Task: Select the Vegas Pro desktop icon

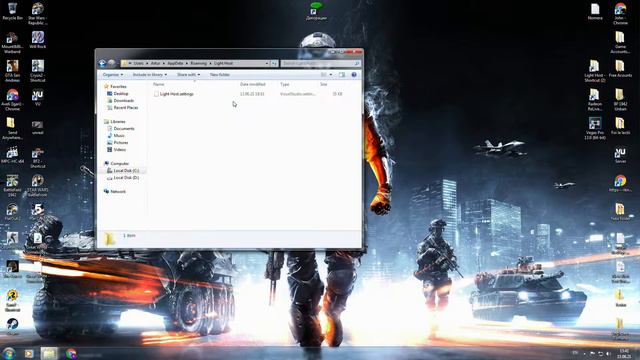Action: [x=595, y=129]
